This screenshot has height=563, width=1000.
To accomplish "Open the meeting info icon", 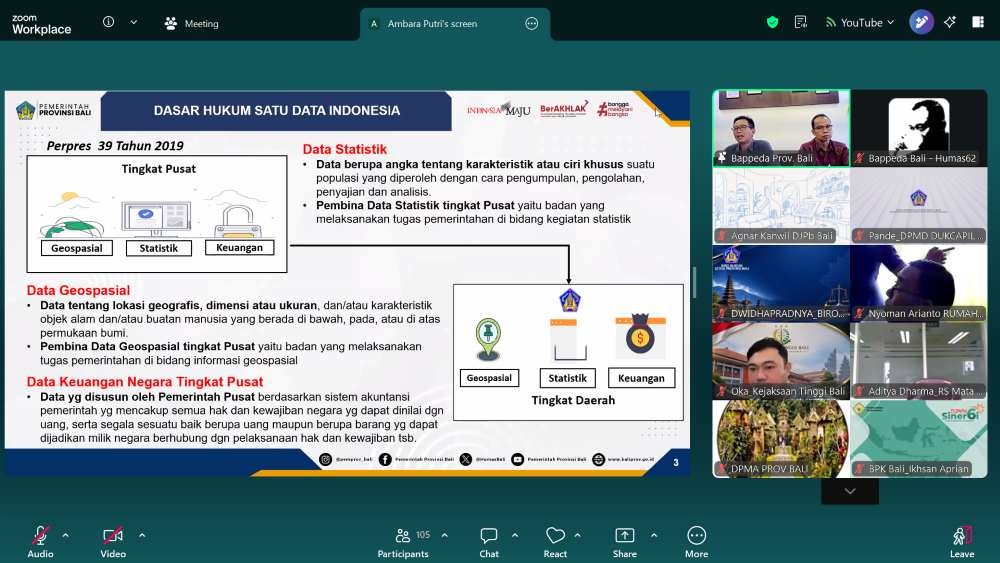I will pyautogui.click(x=108, y=22).
